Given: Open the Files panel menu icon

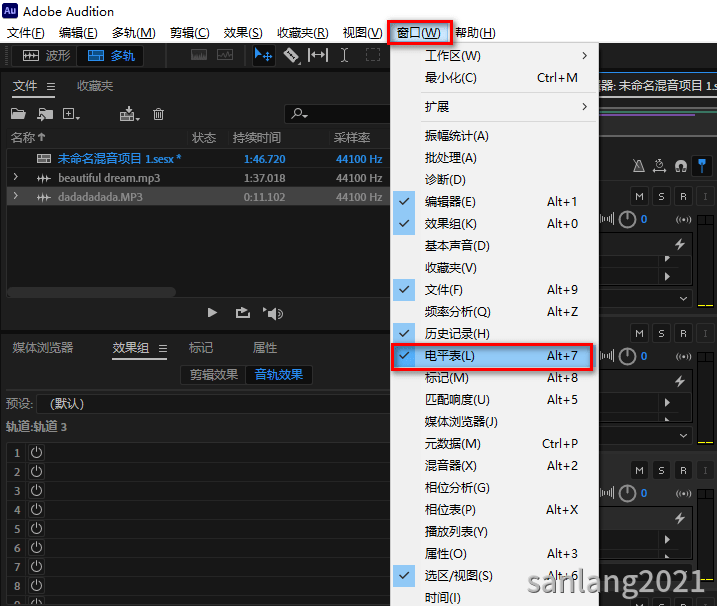Looking at the screenshot, I should tap(51, 86).
